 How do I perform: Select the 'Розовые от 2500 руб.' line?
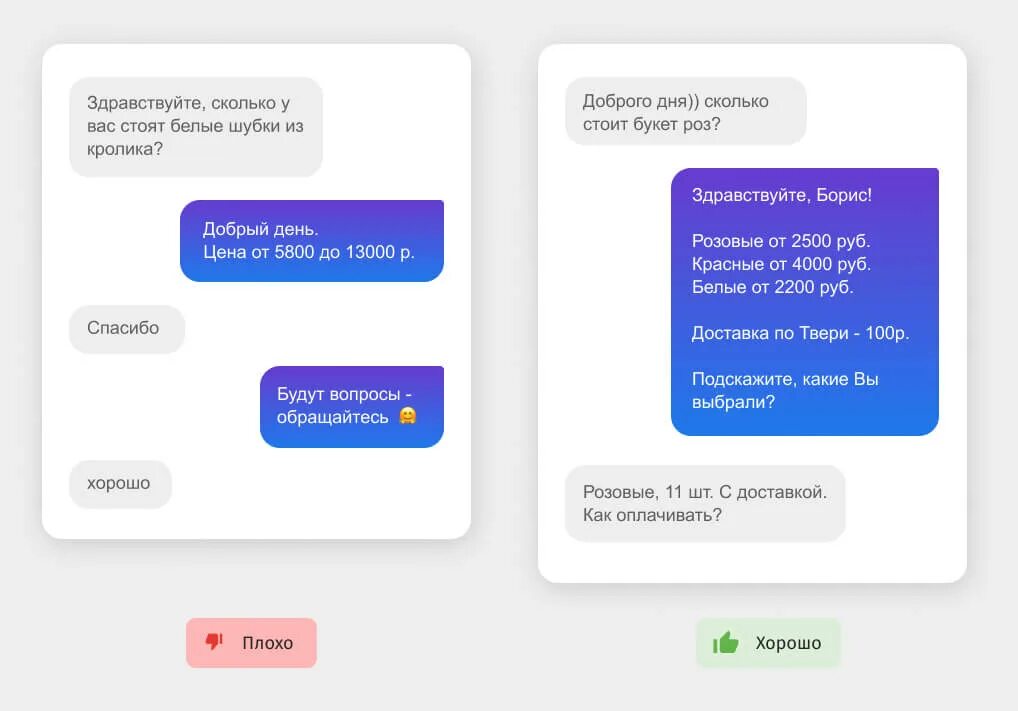[781, 241]
